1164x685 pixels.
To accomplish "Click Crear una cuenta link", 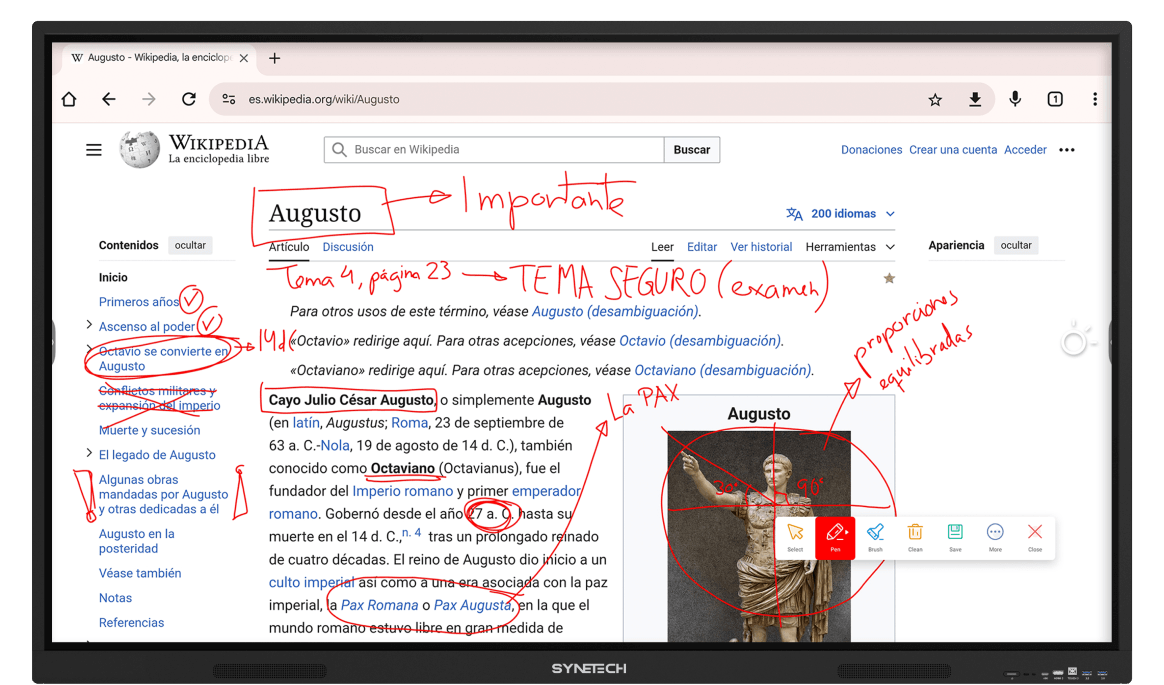I will click(x=953, y=150).
